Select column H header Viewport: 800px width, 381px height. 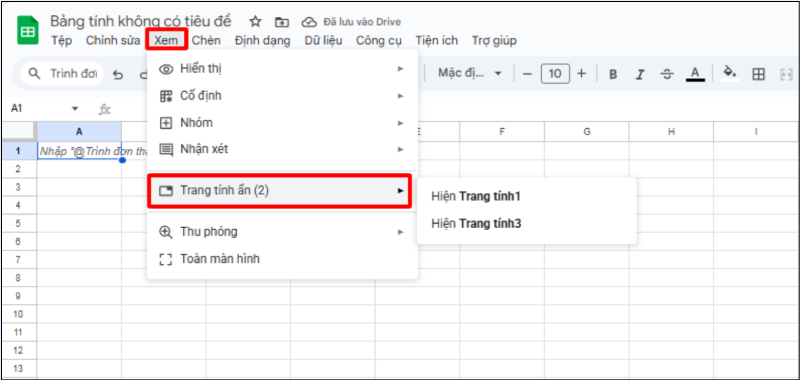[x=671, y=132]
